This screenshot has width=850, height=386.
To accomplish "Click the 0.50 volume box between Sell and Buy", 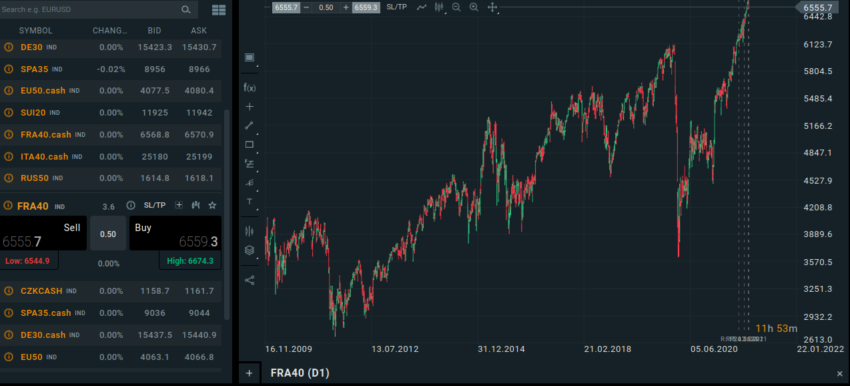I will point(108,234).
